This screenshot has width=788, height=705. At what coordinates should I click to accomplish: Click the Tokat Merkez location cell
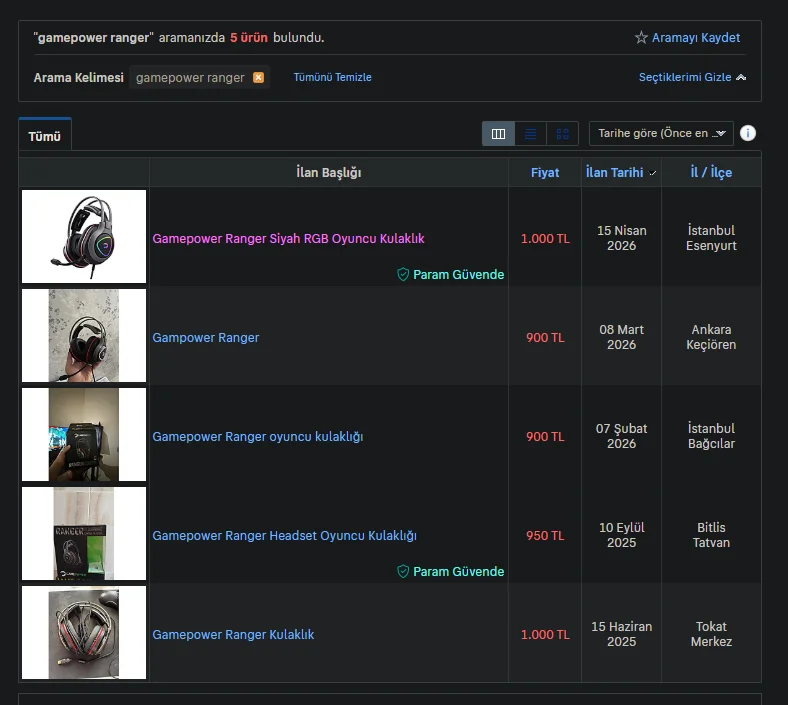point(711,634)
